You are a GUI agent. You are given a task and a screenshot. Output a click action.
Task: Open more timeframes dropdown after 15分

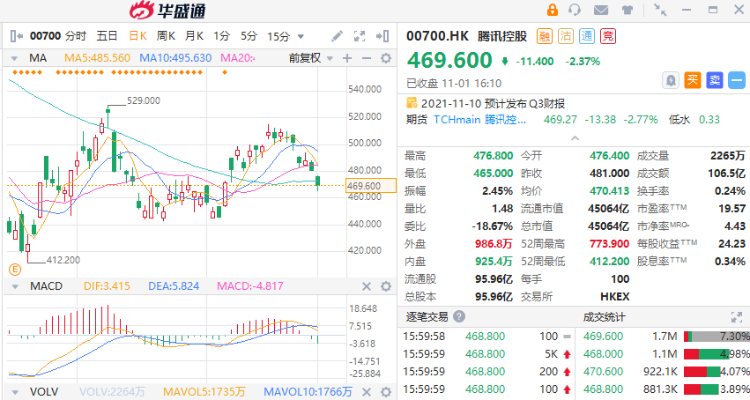(301, 36)
